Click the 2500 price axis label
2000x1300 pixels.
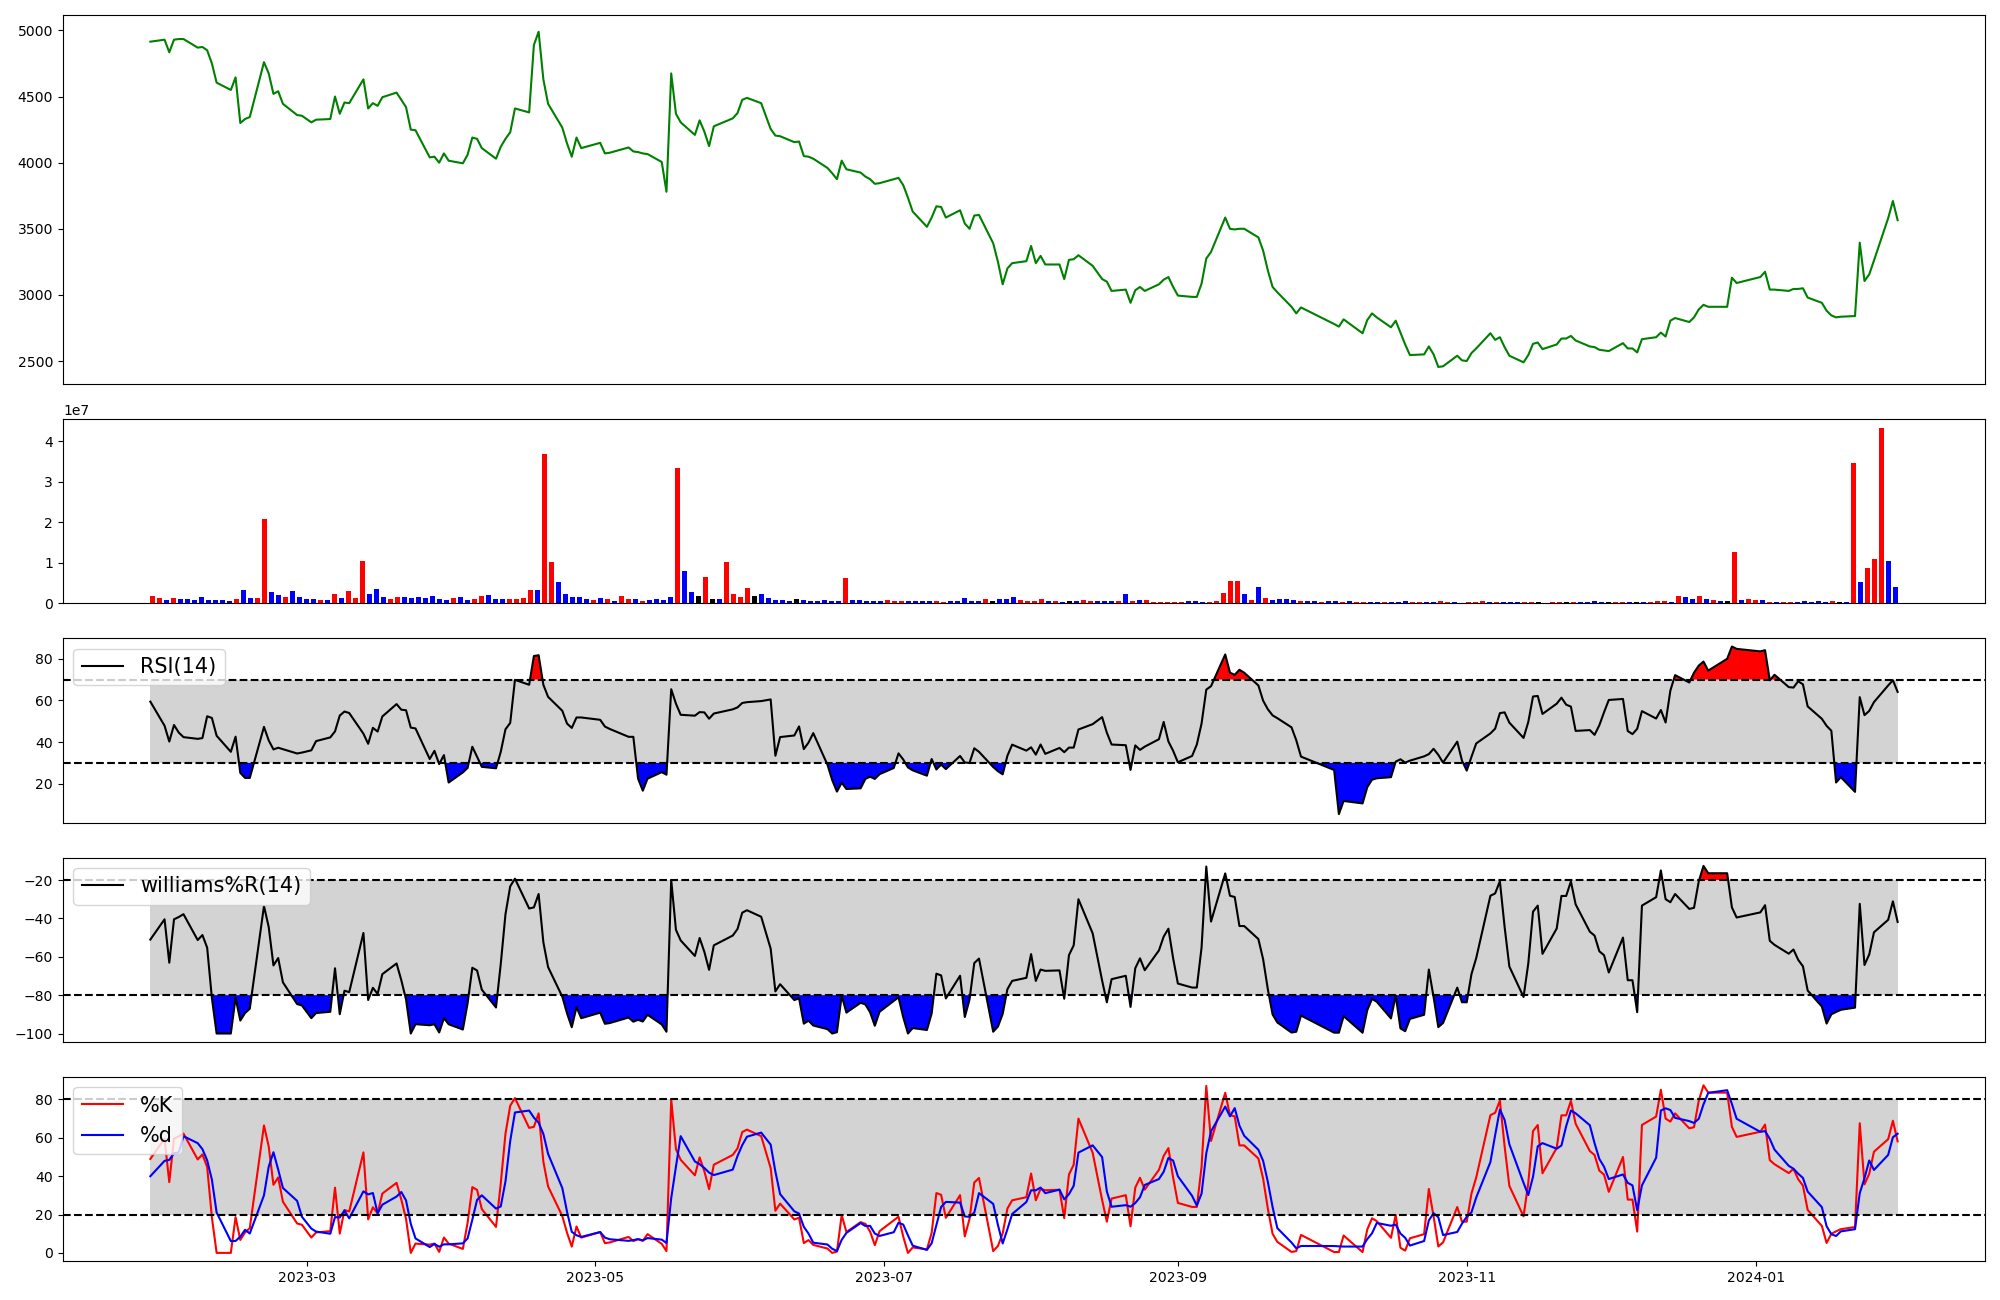point(35,362)
